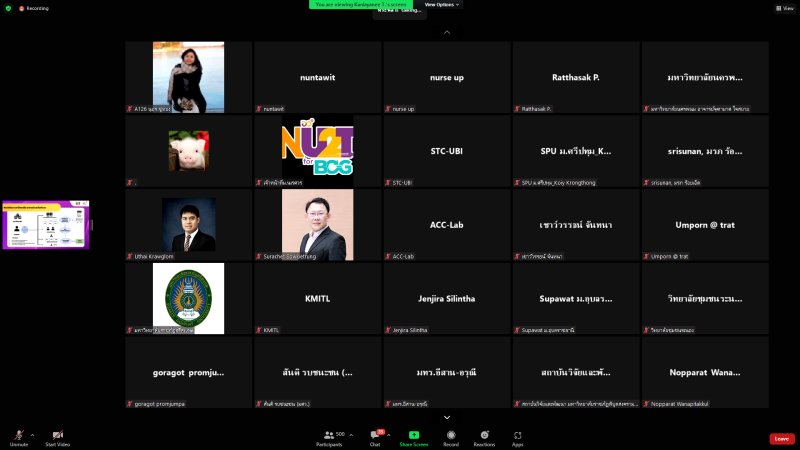Click the Unmute microphone icon

(19, 435)
